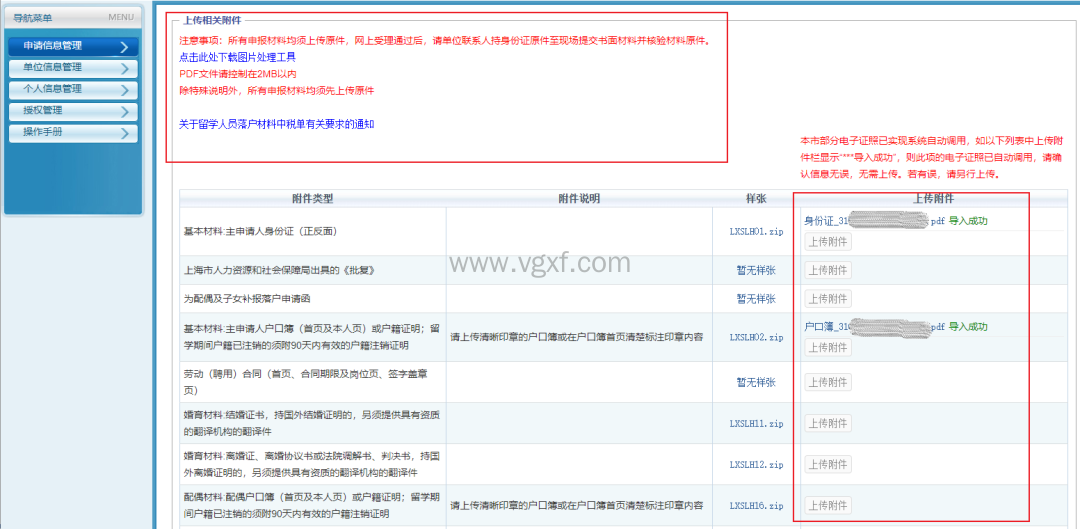Click 上传附件 for 为配偶及子女补报落户申请函
This screenshot has height=529, width=1080.
[x=828, y=298]
